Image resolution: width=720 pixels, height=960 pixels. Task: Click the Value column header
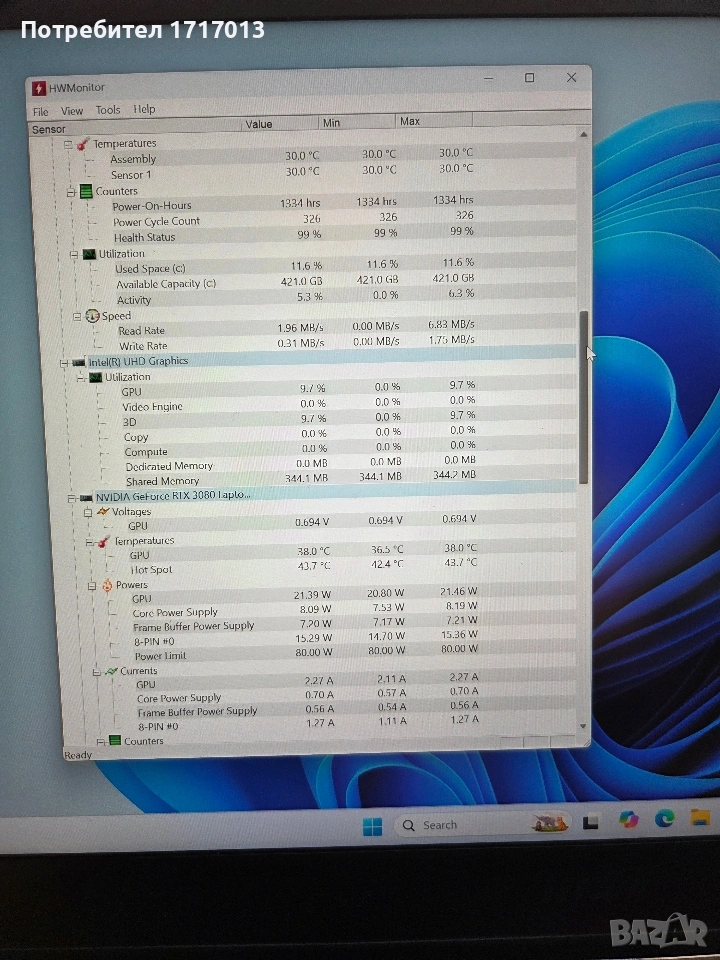click(259, 124)
